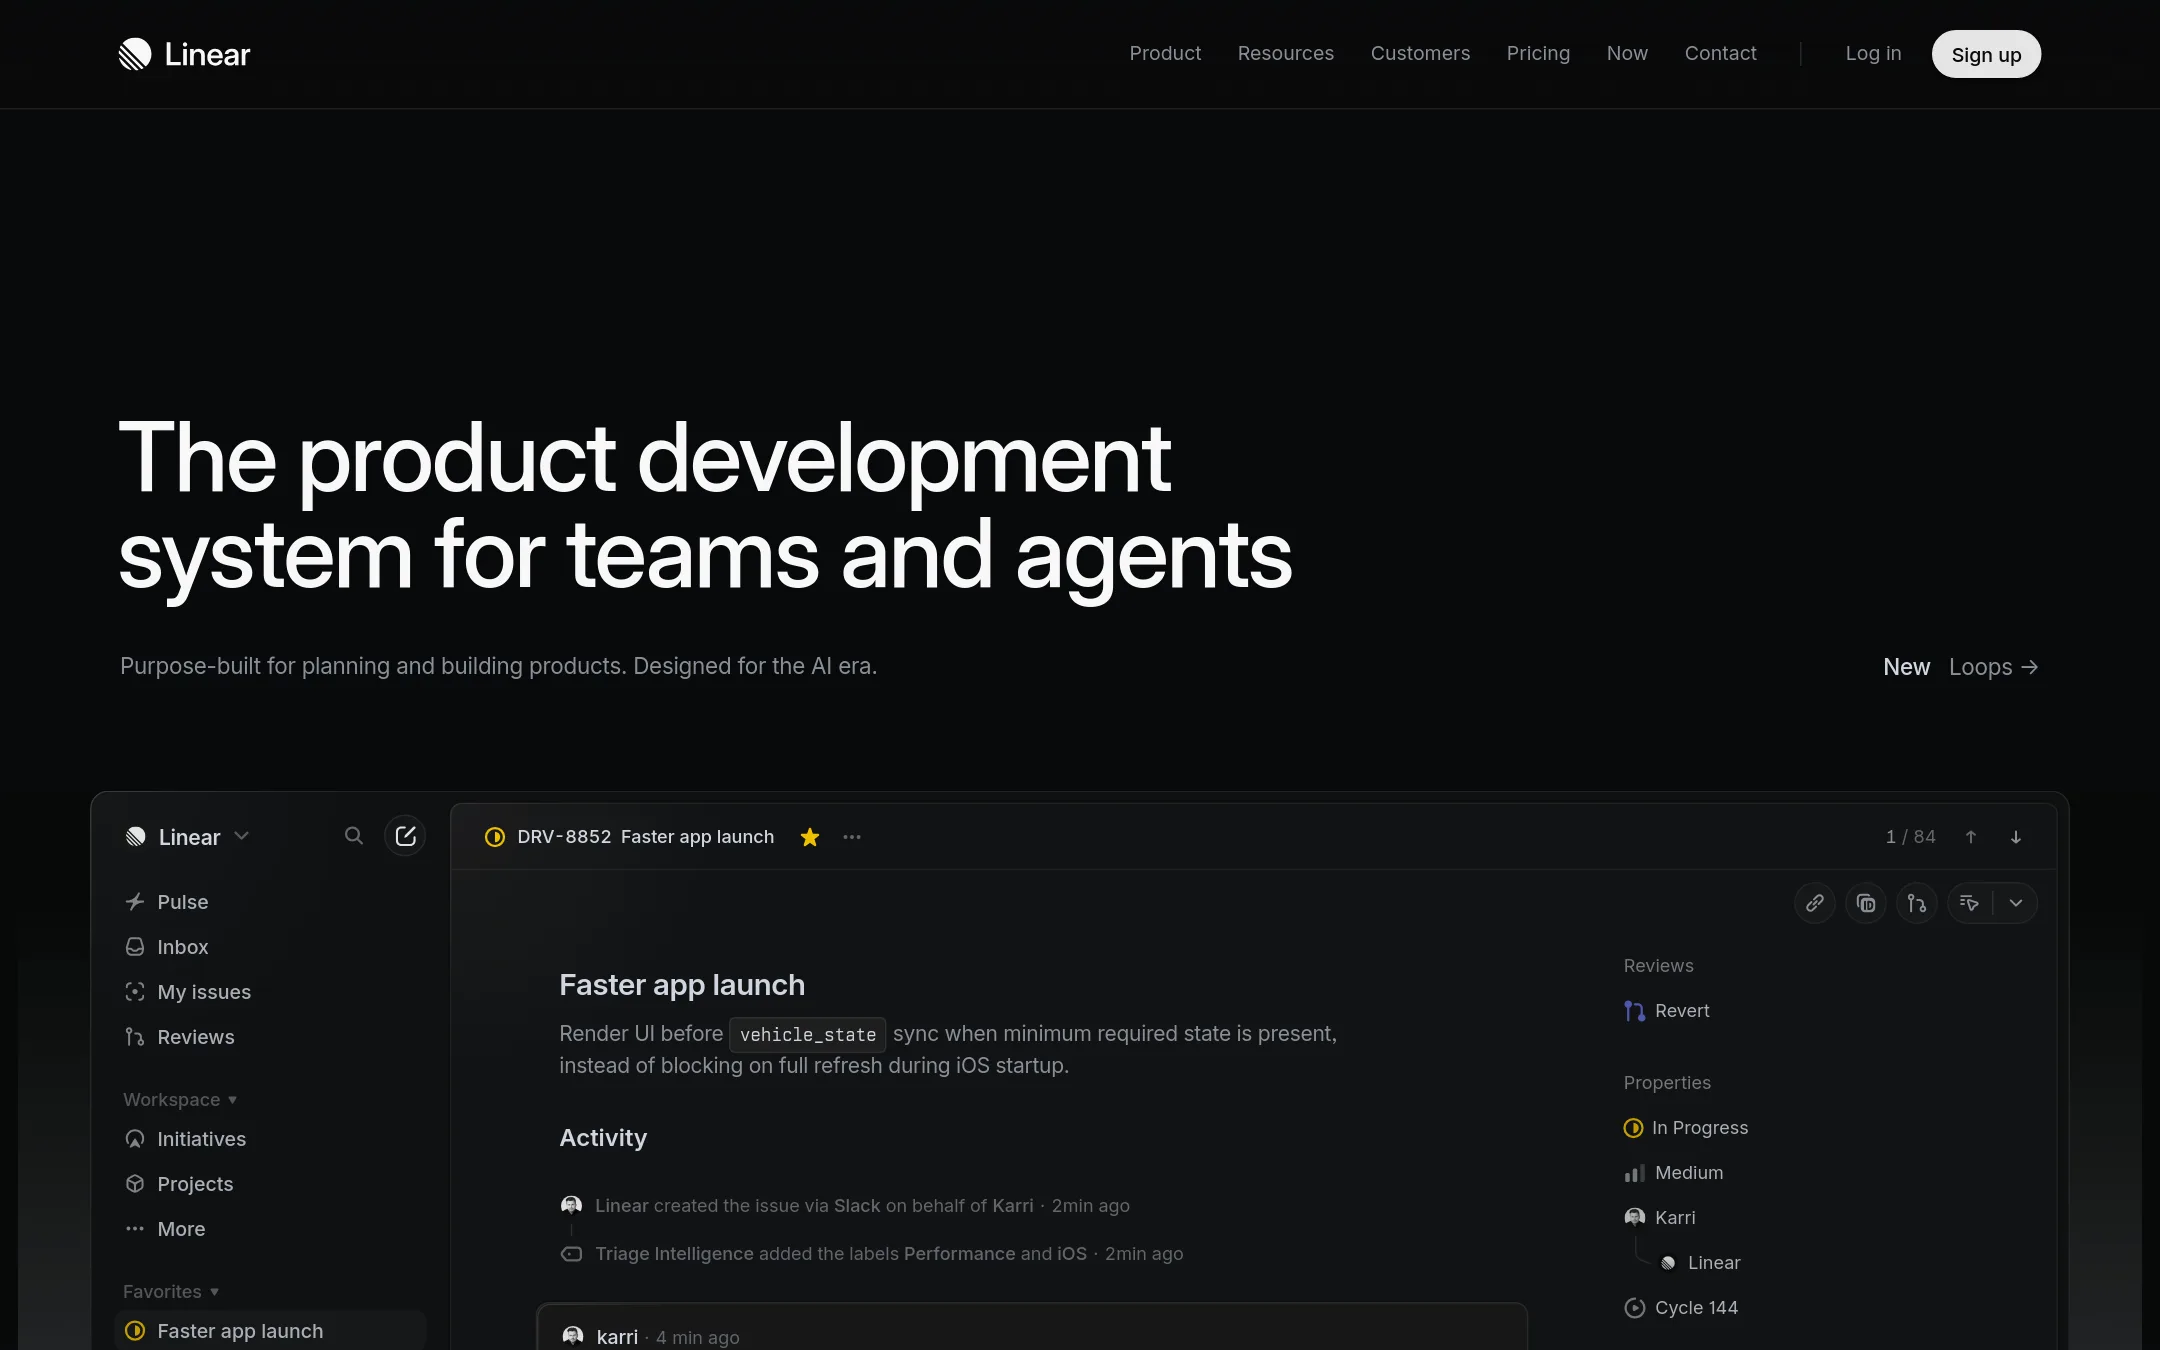Open the Pricing page
Screen dimensions: 2160x1350
tap(1538, 53)
